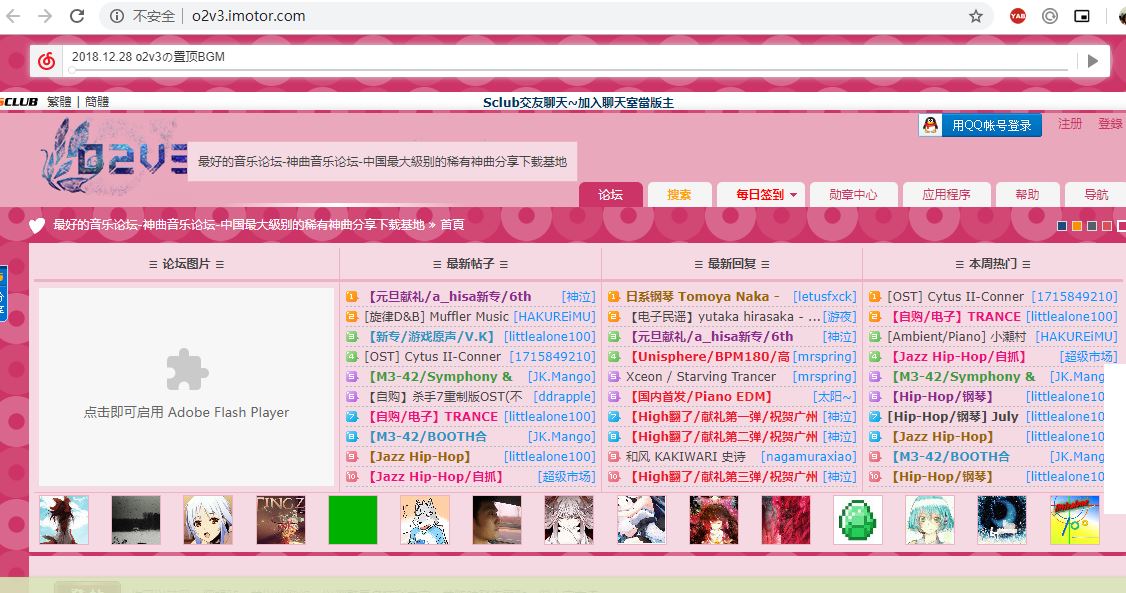1126x593 pixels.
Task: Open the o2v3 forum logo
Action: click(113, 156)
